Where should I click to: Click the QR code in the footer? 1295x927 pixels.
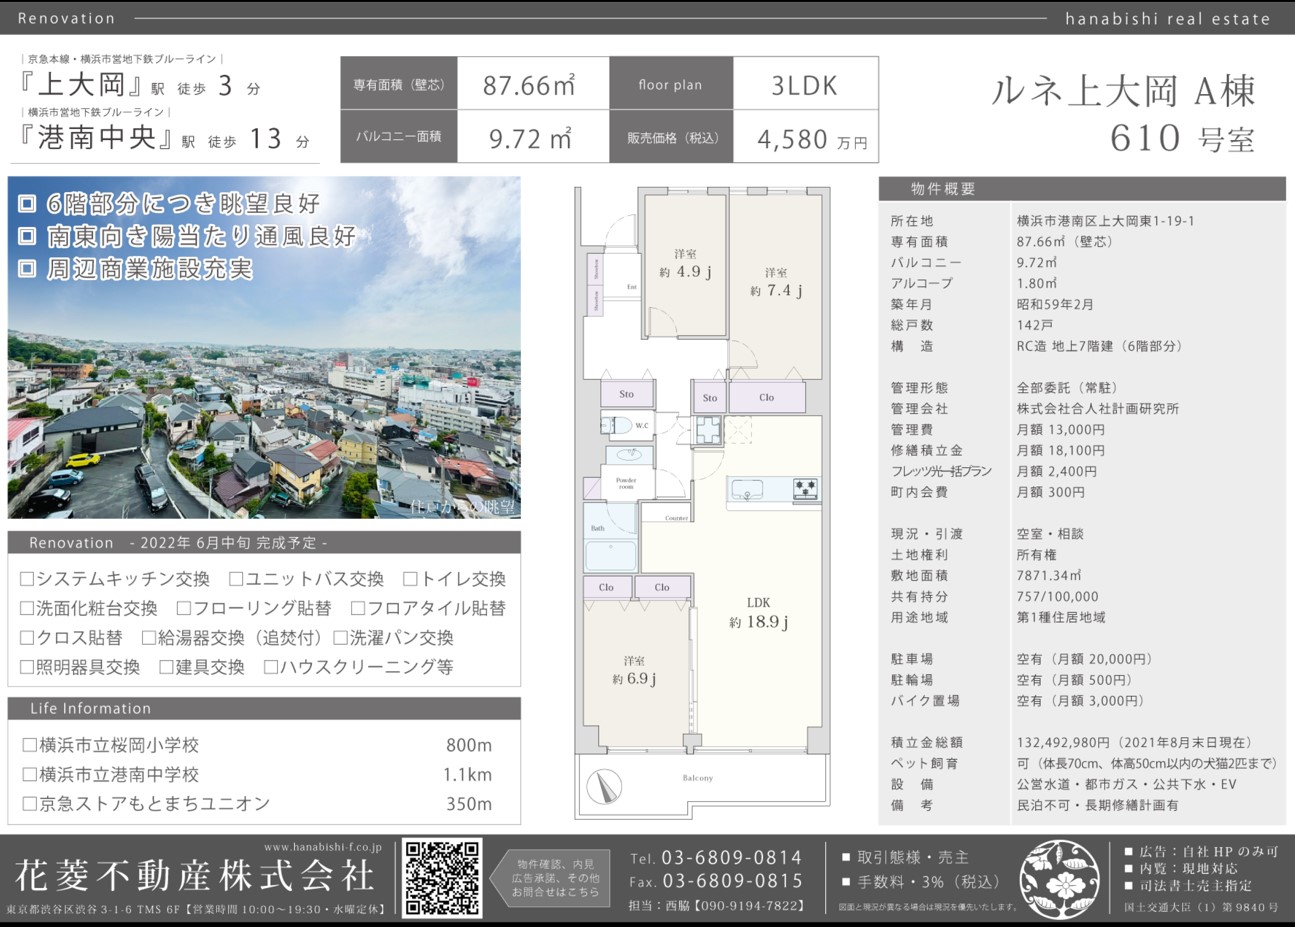(x=441, y=877)
